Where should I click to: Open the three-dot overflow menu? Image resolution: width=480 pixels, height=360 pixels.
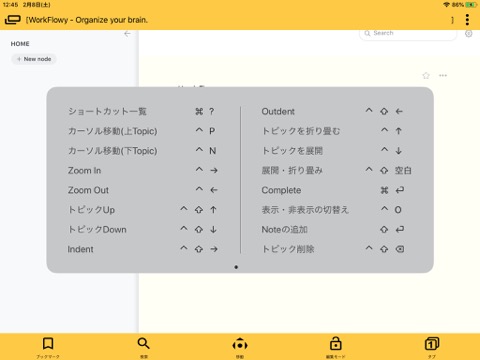[467, 20]
